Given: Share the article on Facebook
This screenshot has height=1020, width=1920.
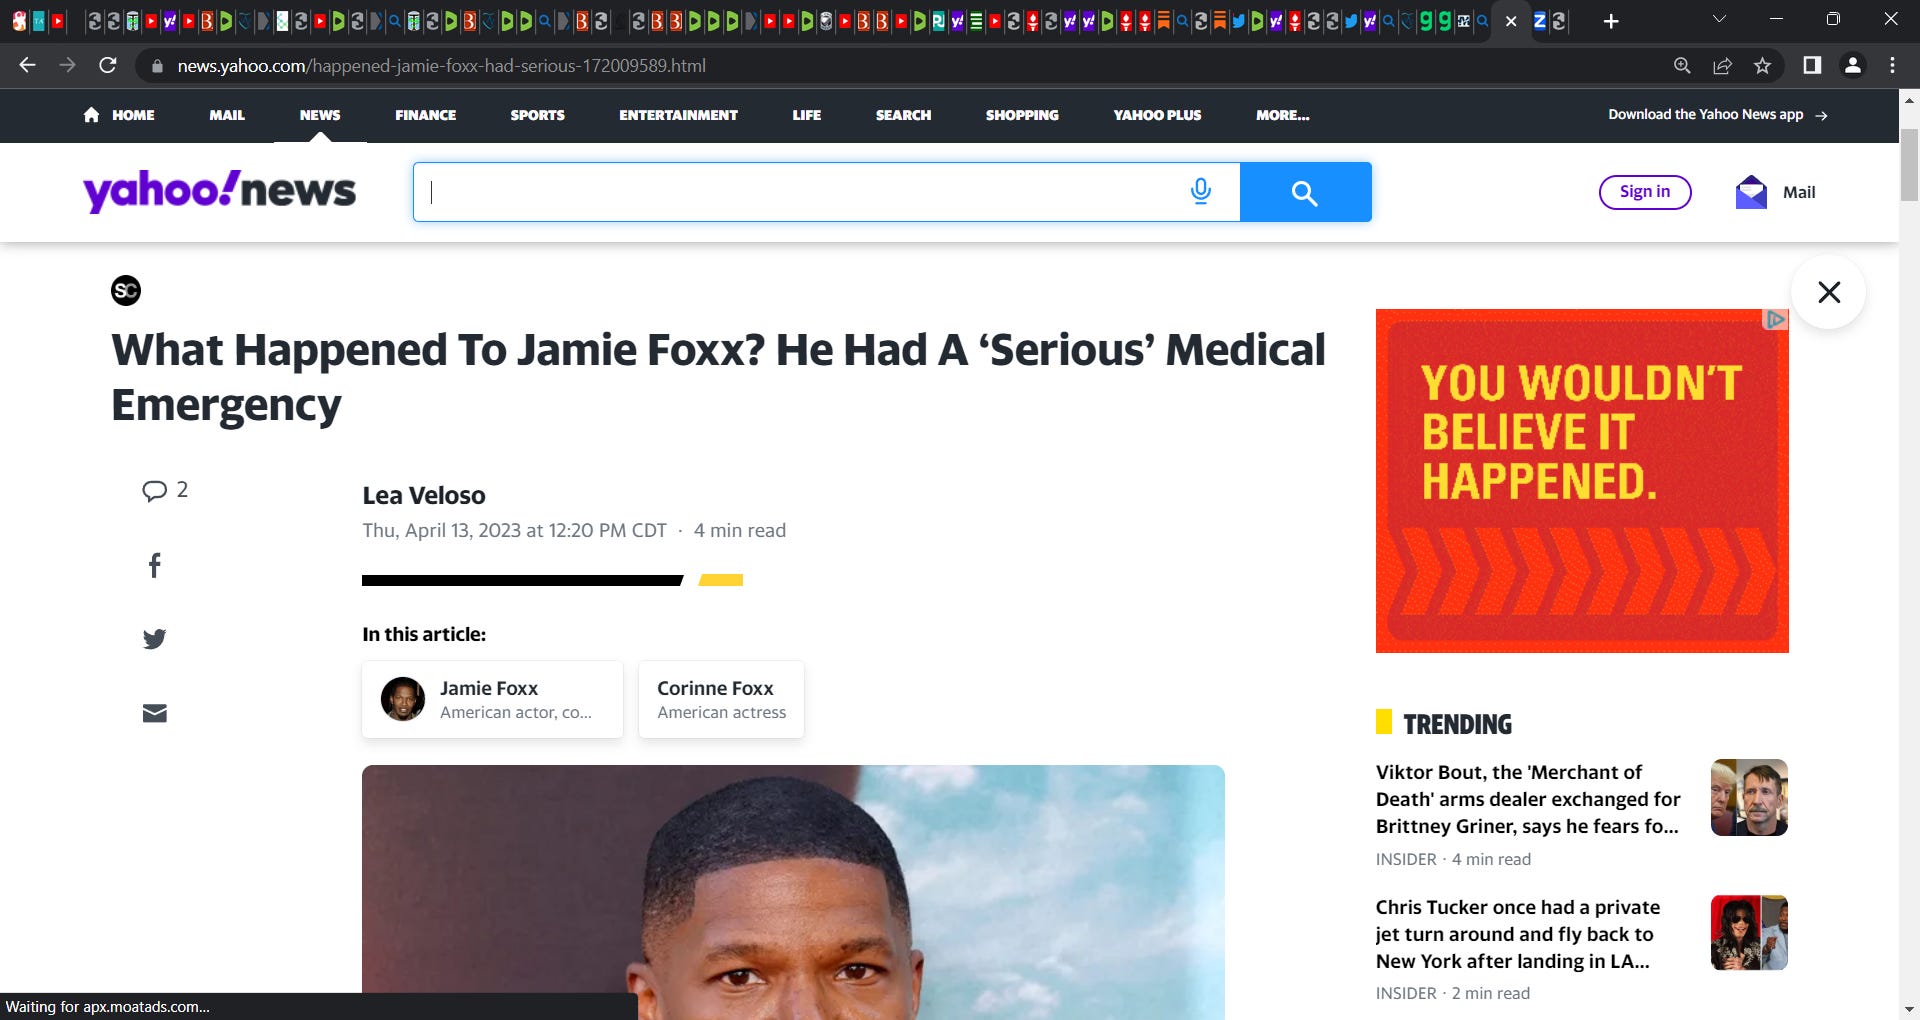Looking at the screenshot, I should (154, 565).
